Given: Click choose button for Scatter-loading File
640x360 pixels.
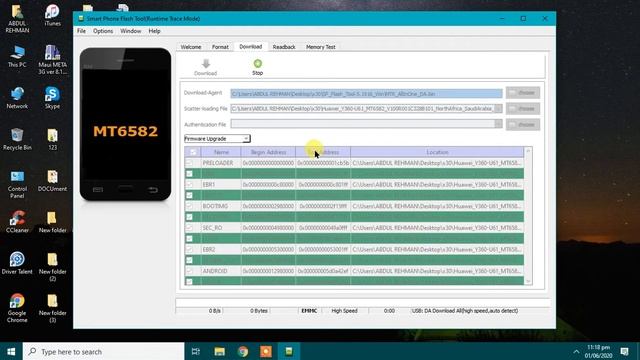Looking at the screenshot, I should point(523,109).
